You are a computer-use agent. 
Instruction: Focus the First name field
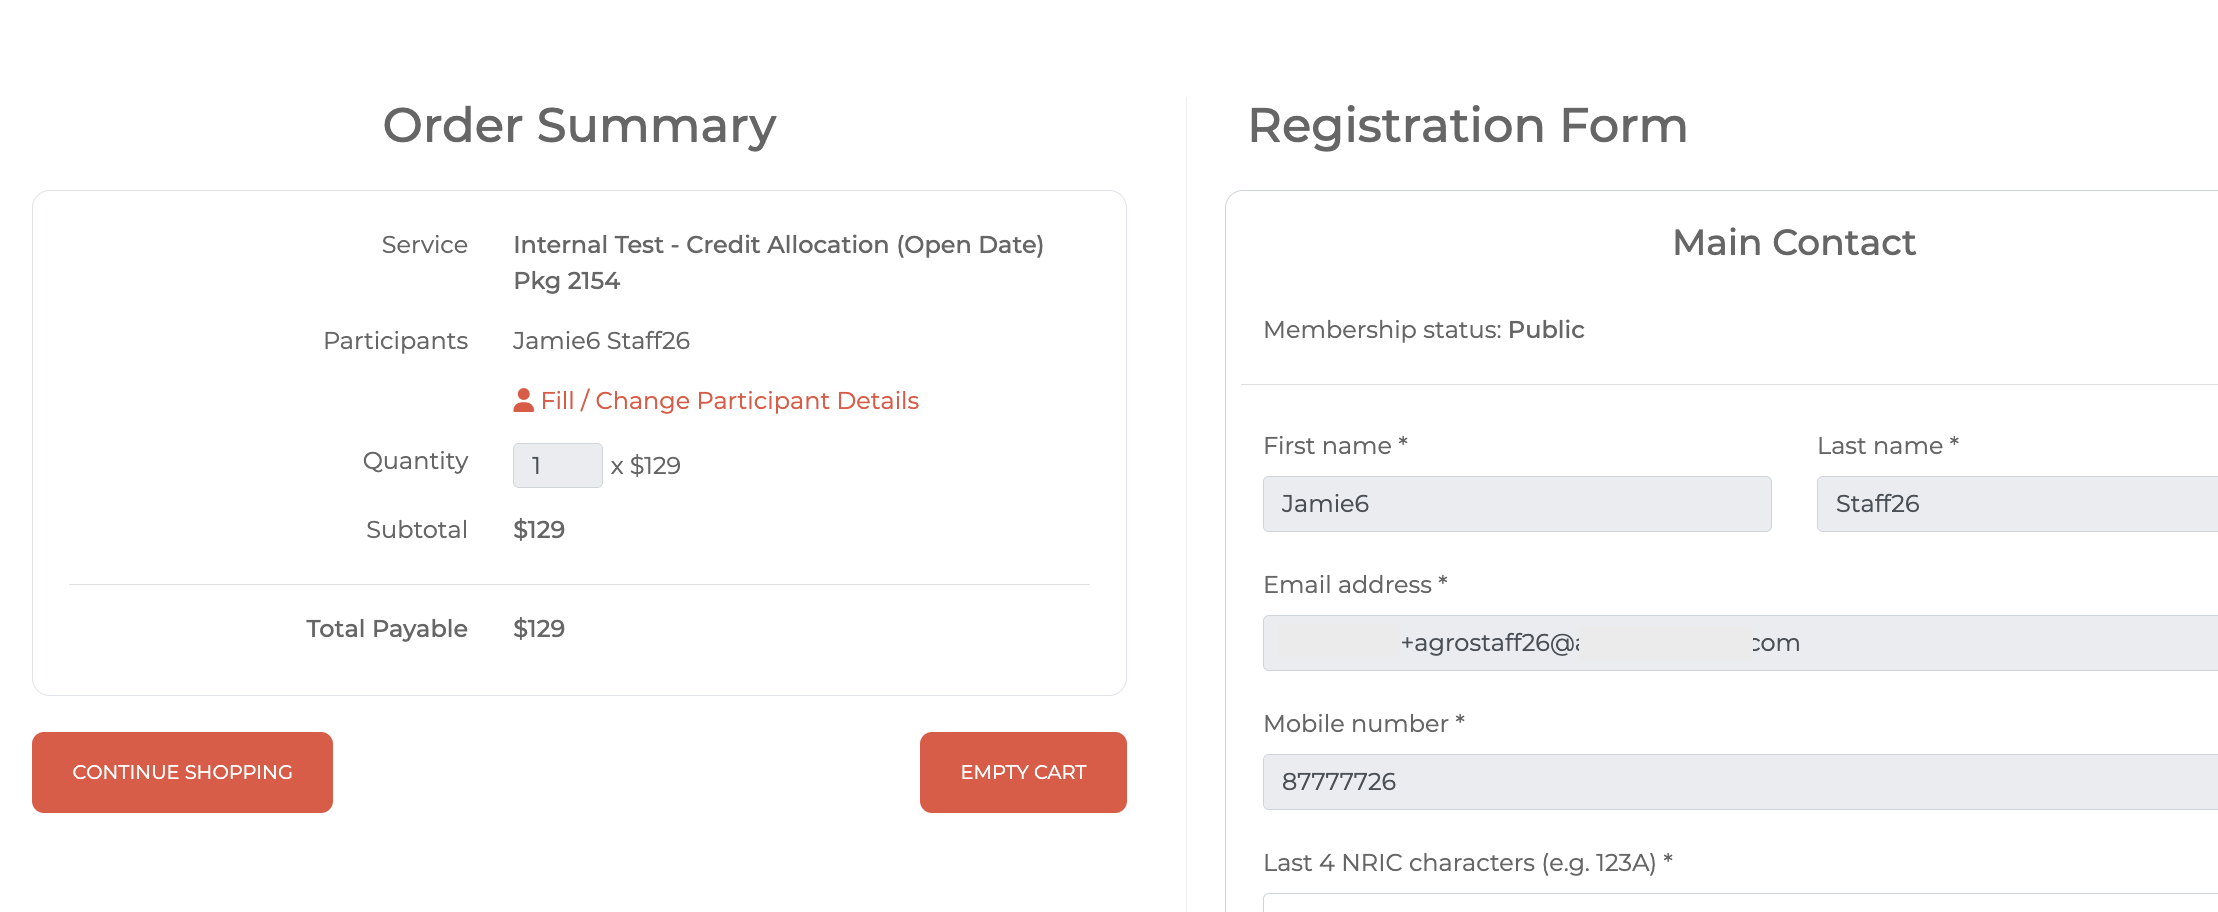1516,504
